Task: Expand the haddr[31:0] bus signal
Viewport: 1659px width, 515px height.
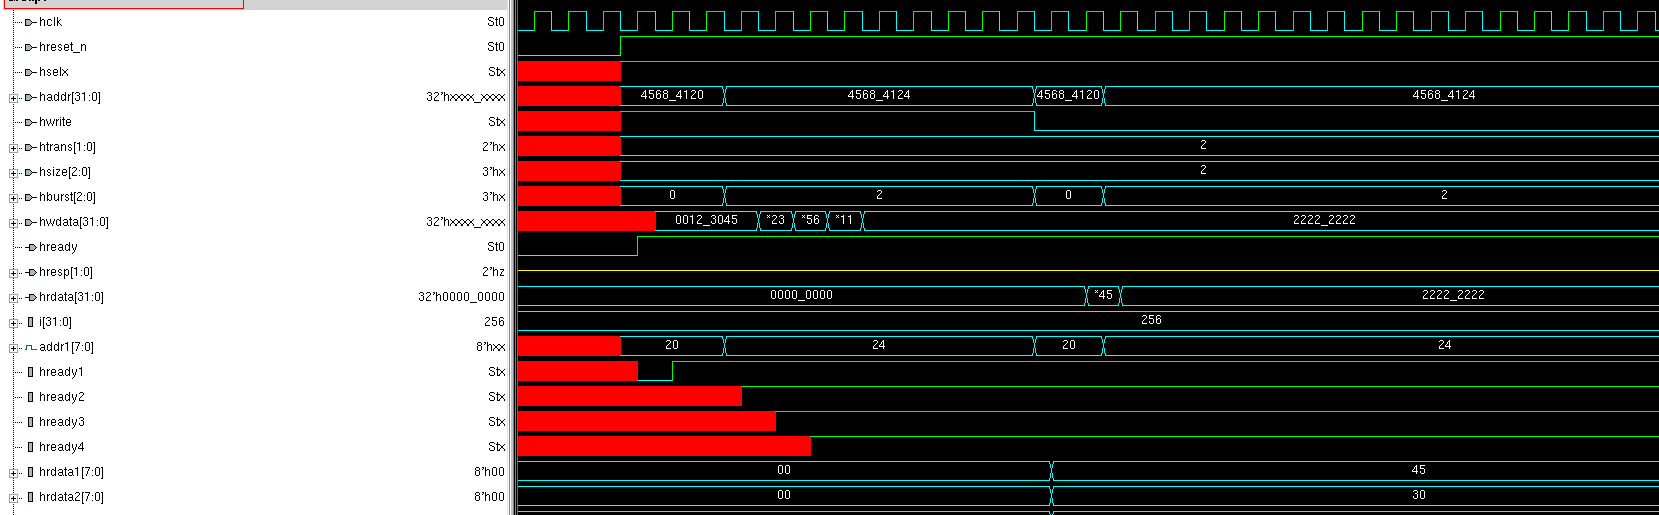Action: click(x=13, y=97)
